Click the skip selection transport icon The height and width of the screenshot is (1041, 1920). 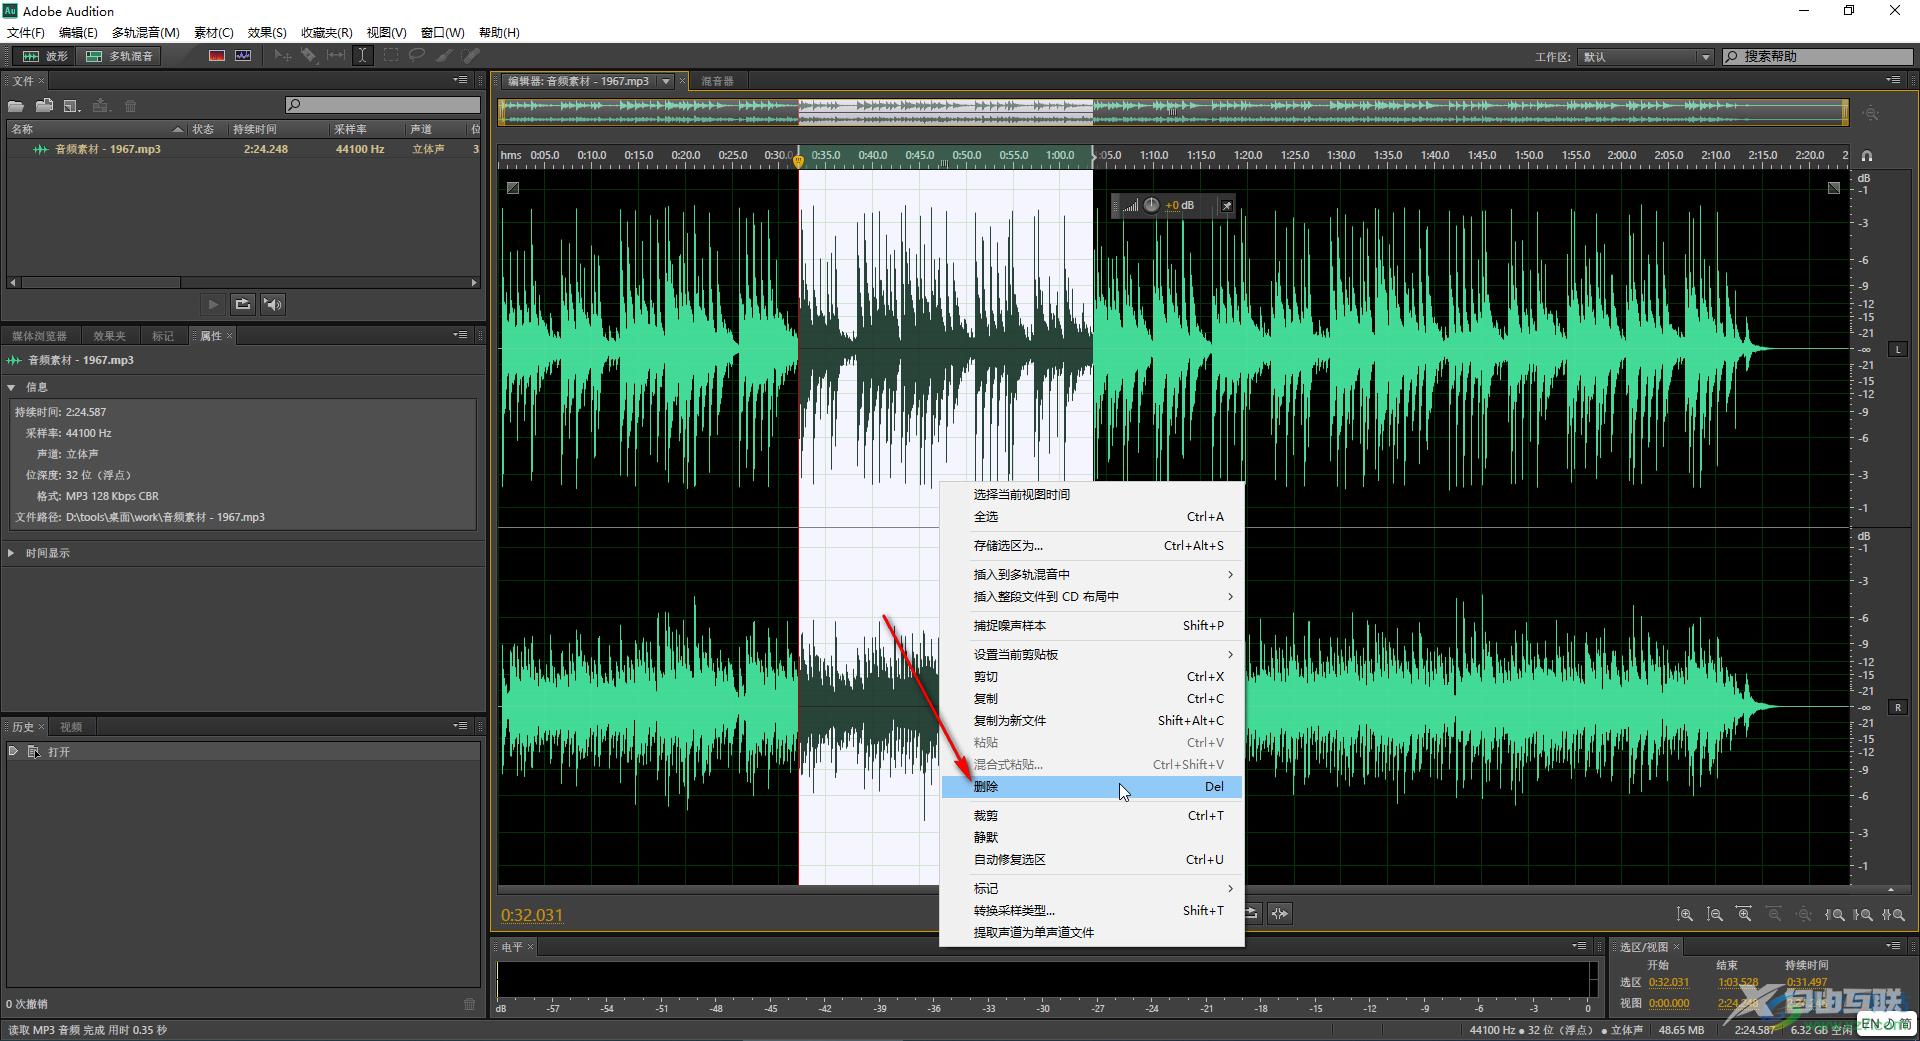coord(1279,913)
